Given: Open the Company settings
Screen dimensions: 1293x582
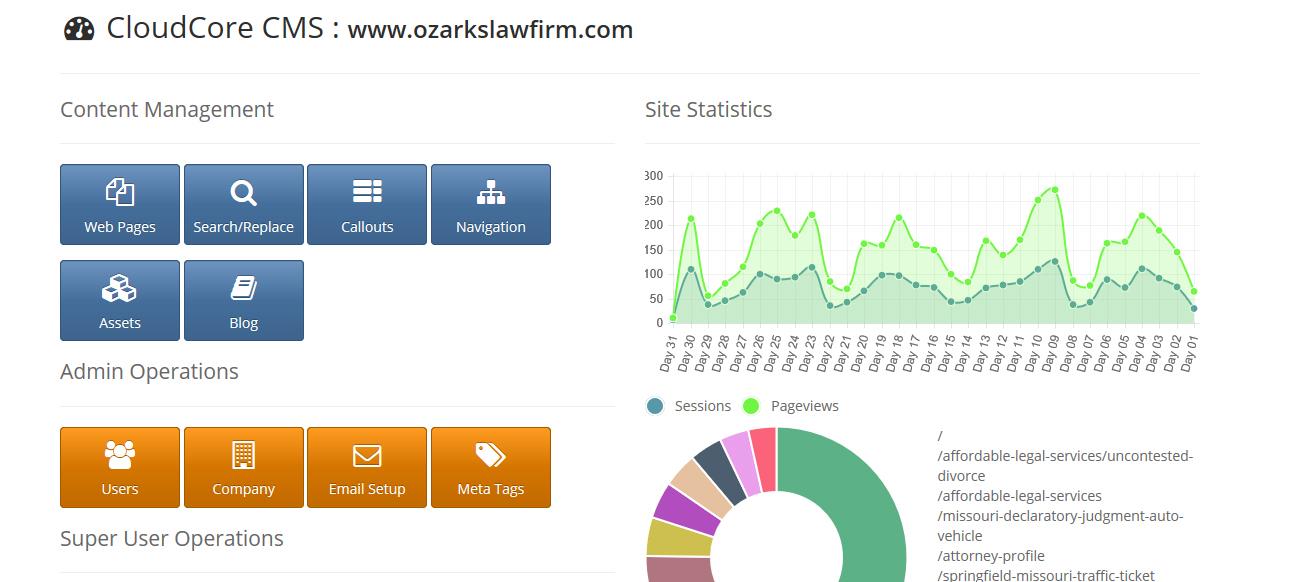Looking at the screenshot, I should [243, 468].
